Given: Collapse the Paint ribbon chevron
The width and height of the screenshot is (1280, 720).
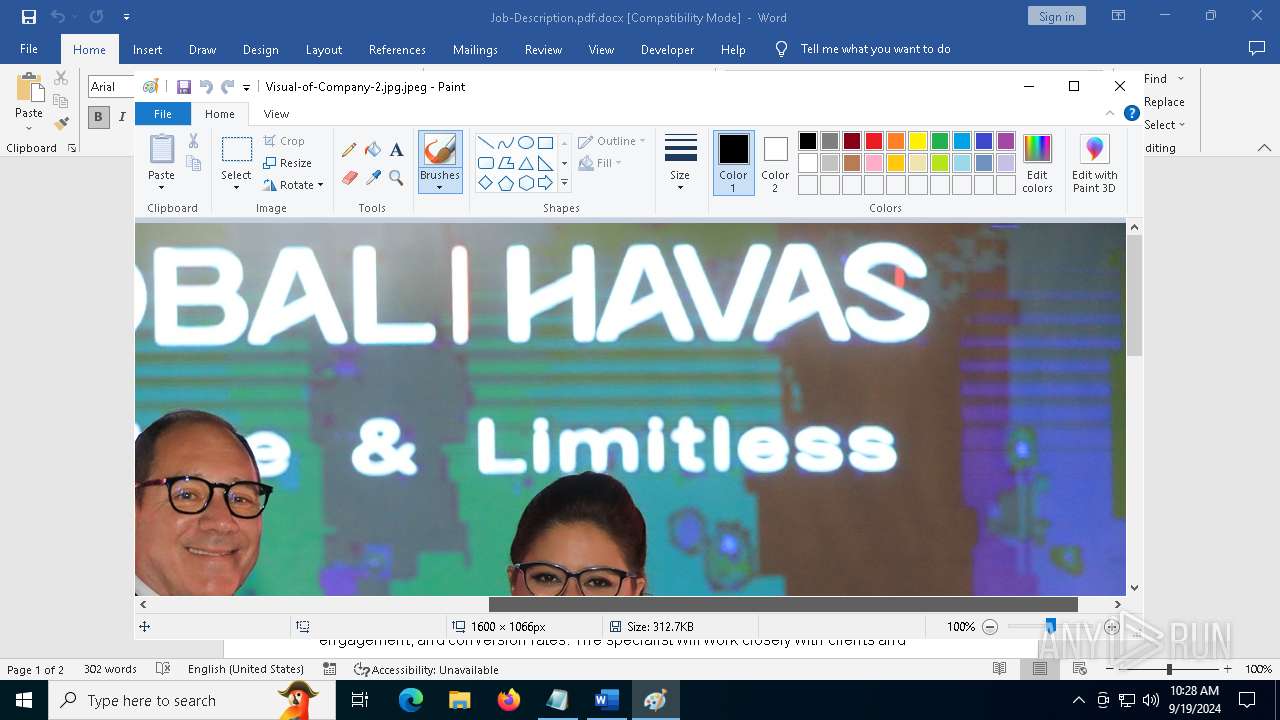Looking at the screenshot, I should click(1109, 113).
